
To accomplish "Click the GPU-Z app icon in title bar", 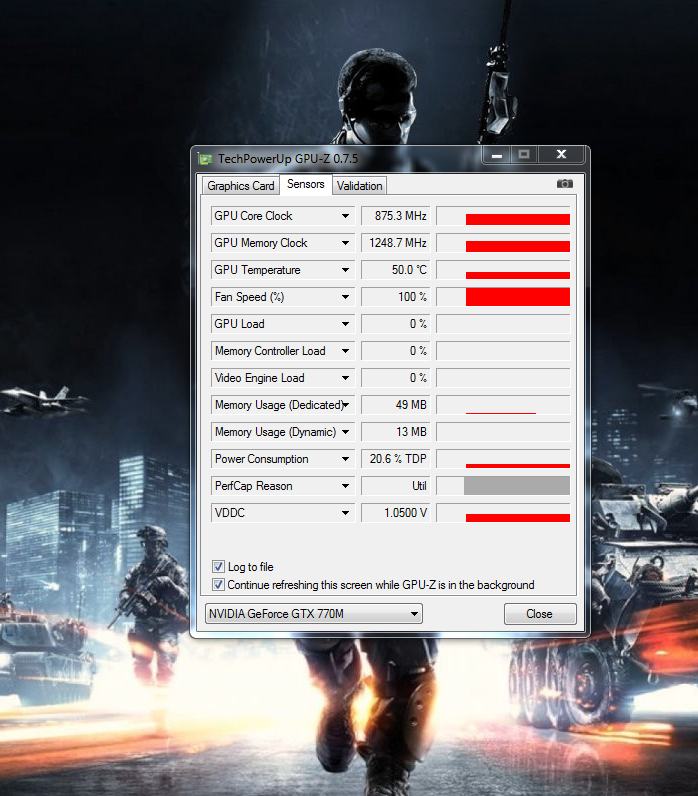I will pyautogui.click(x=205, y=159).
